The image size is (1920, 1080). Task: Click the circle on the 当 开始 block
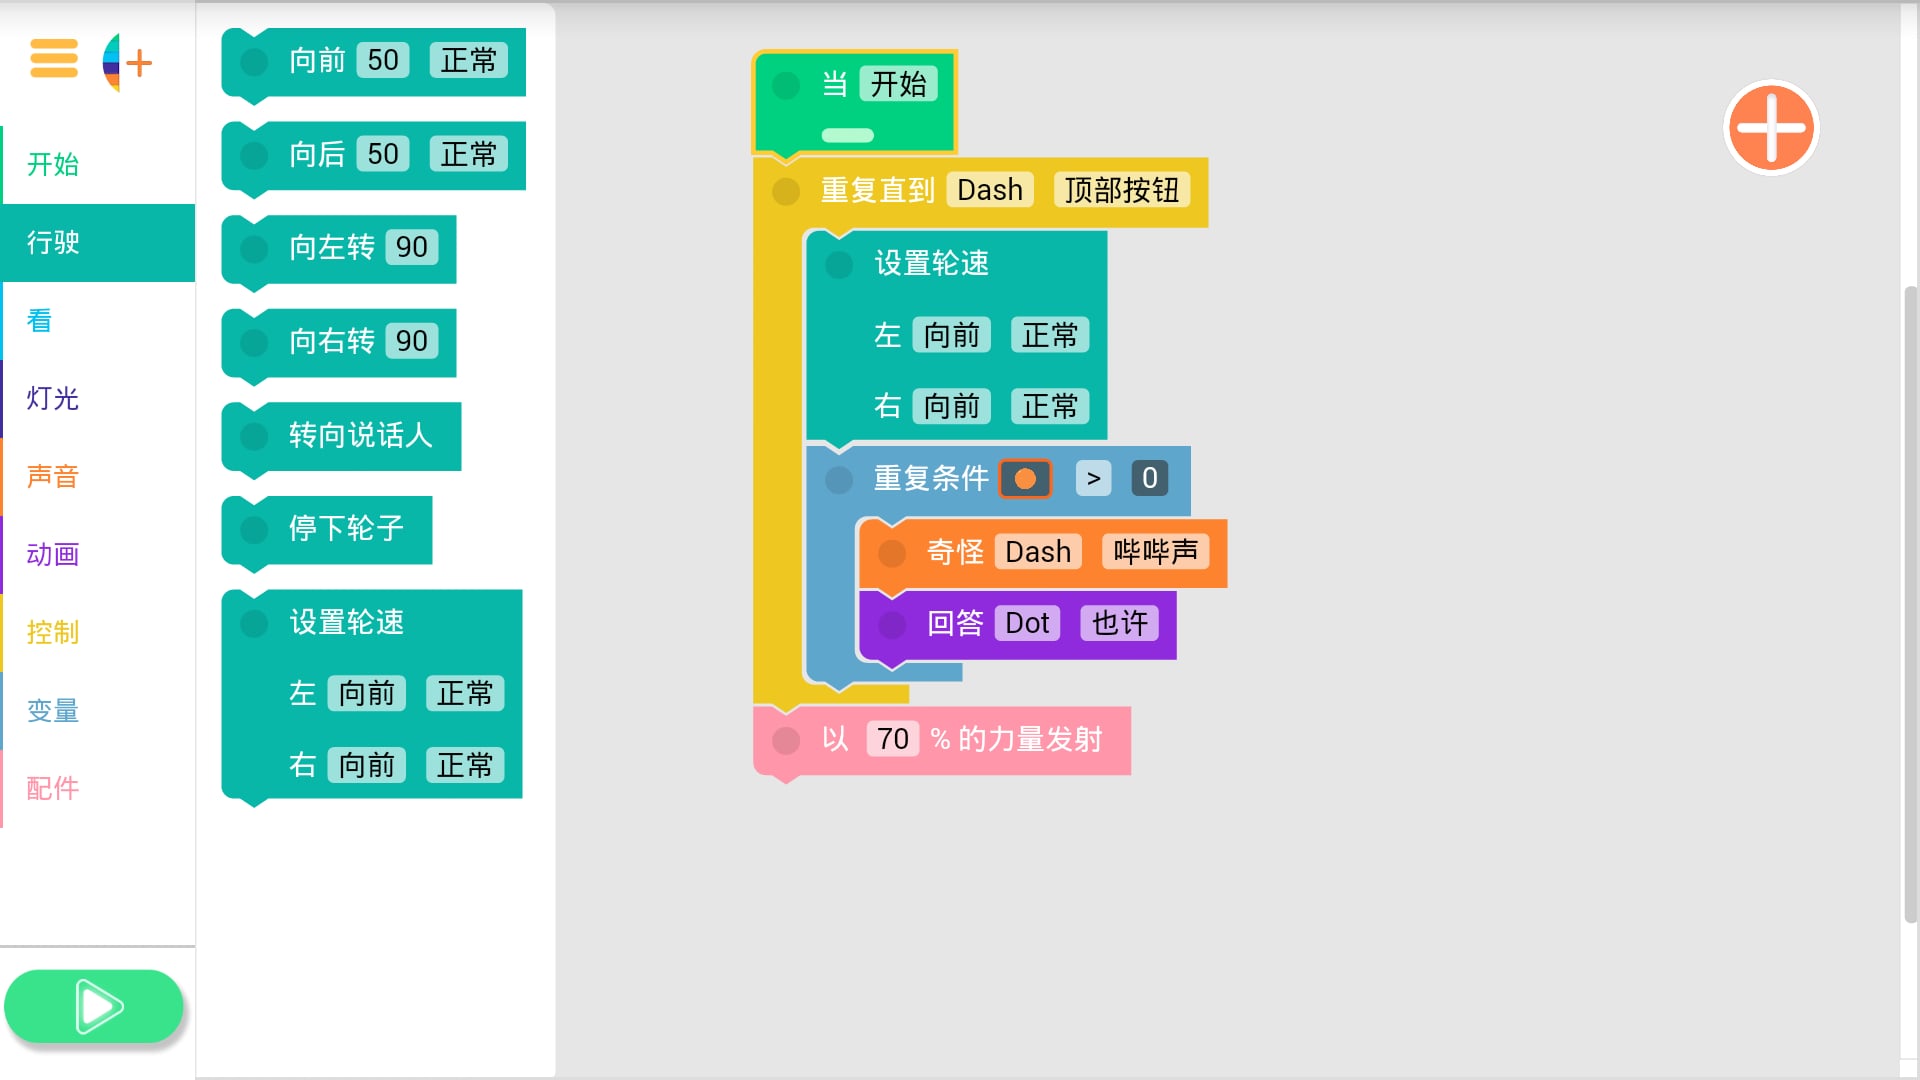[x=786, y=85]
